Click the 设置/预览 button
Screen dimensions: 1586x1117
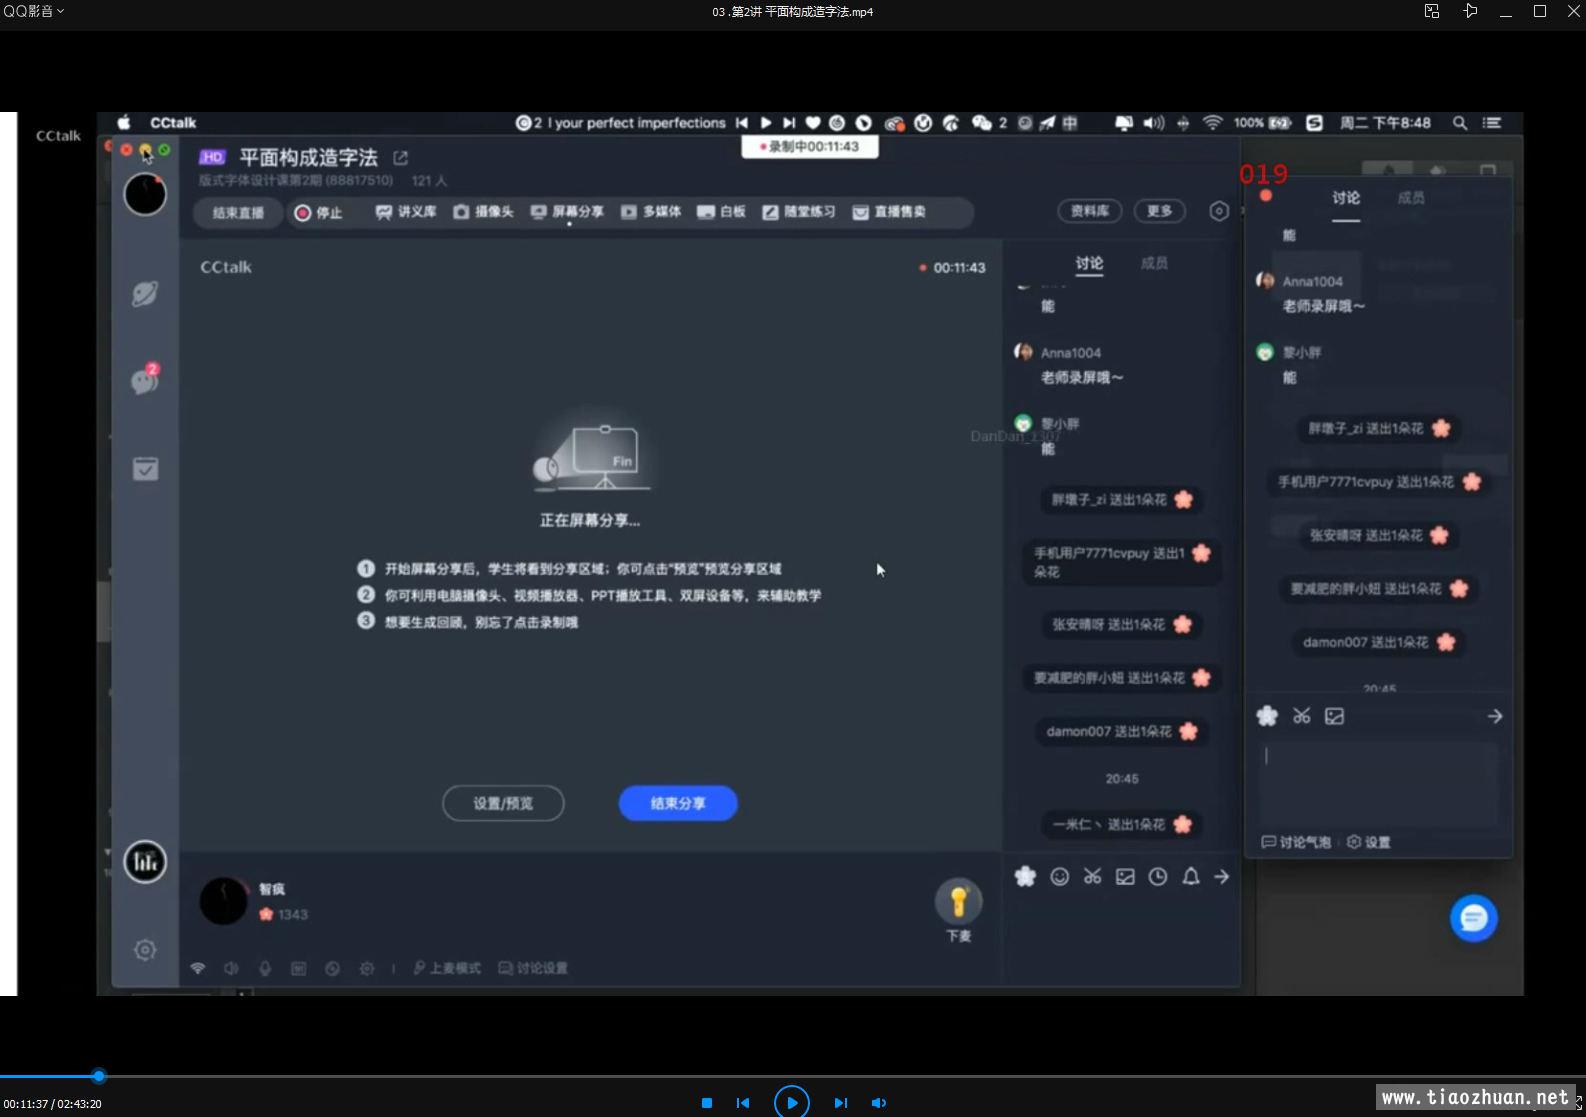503,803
